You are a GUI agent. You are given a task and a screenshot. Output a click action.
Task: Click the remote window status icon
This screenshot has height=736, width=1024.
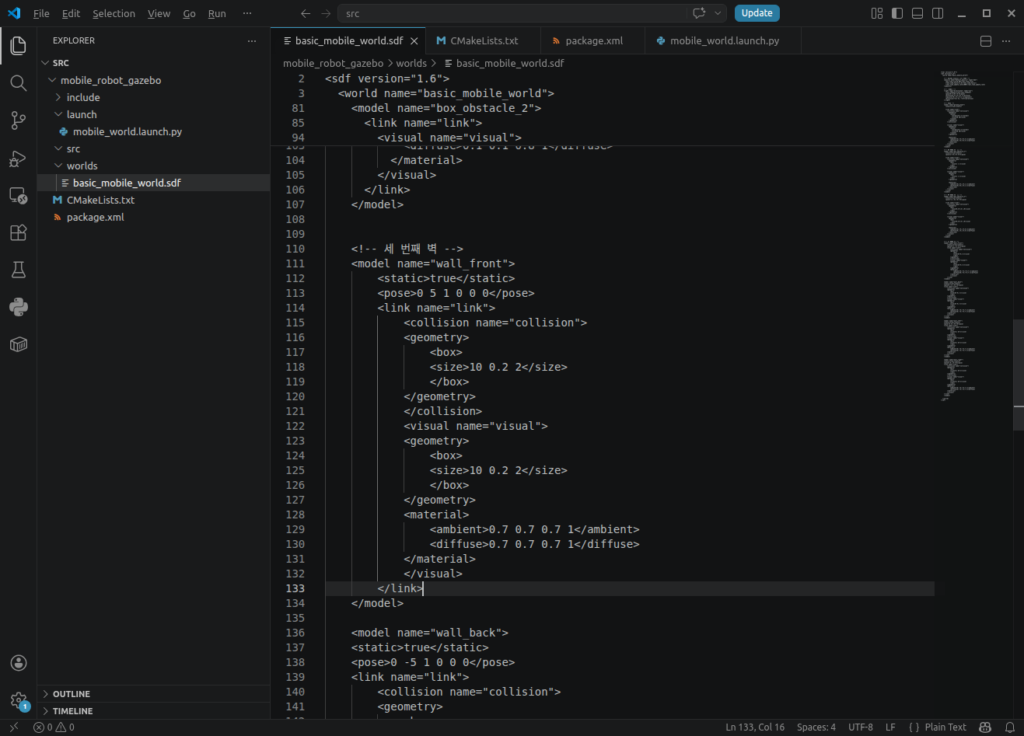(x=14, y=727)
